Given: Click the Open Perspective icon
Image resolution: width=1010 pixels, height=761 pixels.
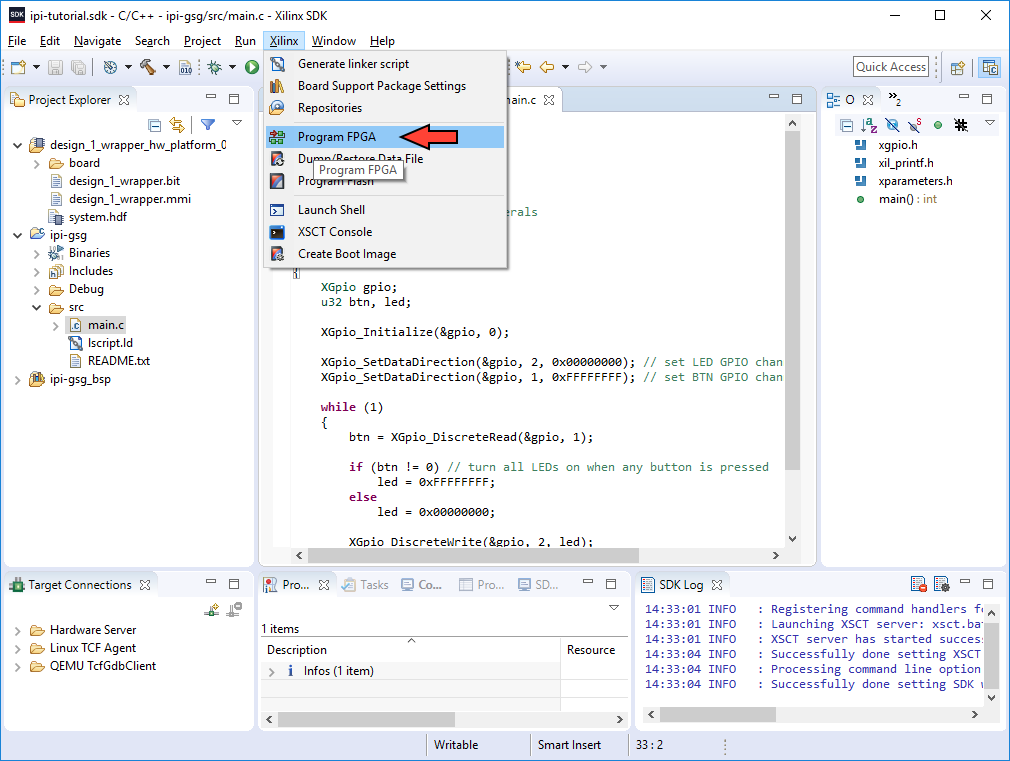Looking at the screenshot, I should click(958, 67).
